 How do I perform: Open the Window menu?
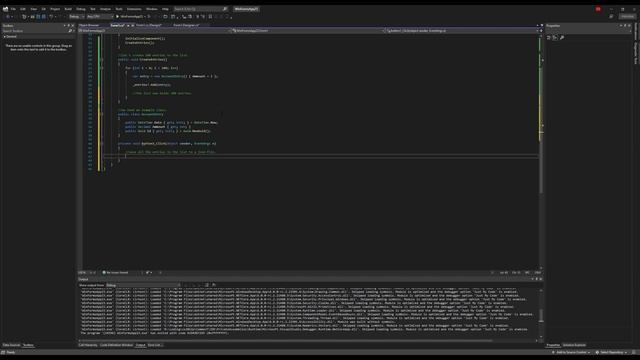tap(151, 9)
